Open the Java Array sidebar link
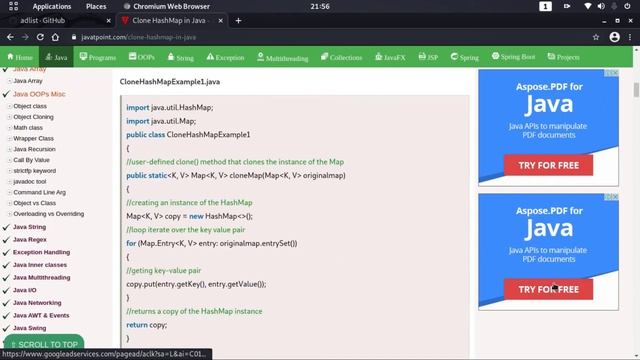Viewport: 640px width, 360px height. click(28, 81)
